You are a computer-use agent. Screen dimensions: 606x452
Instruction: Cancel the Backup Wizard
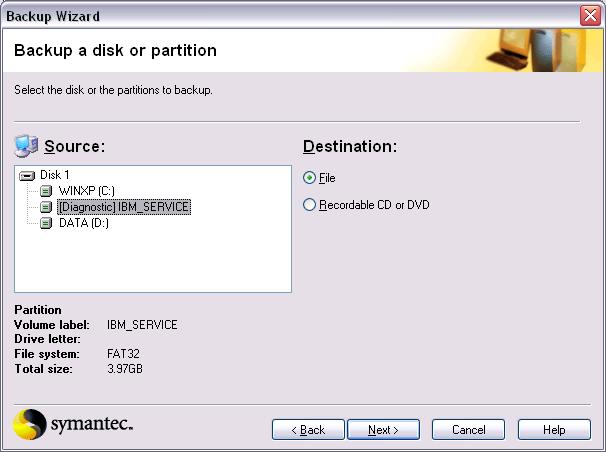tap(468, 429)
